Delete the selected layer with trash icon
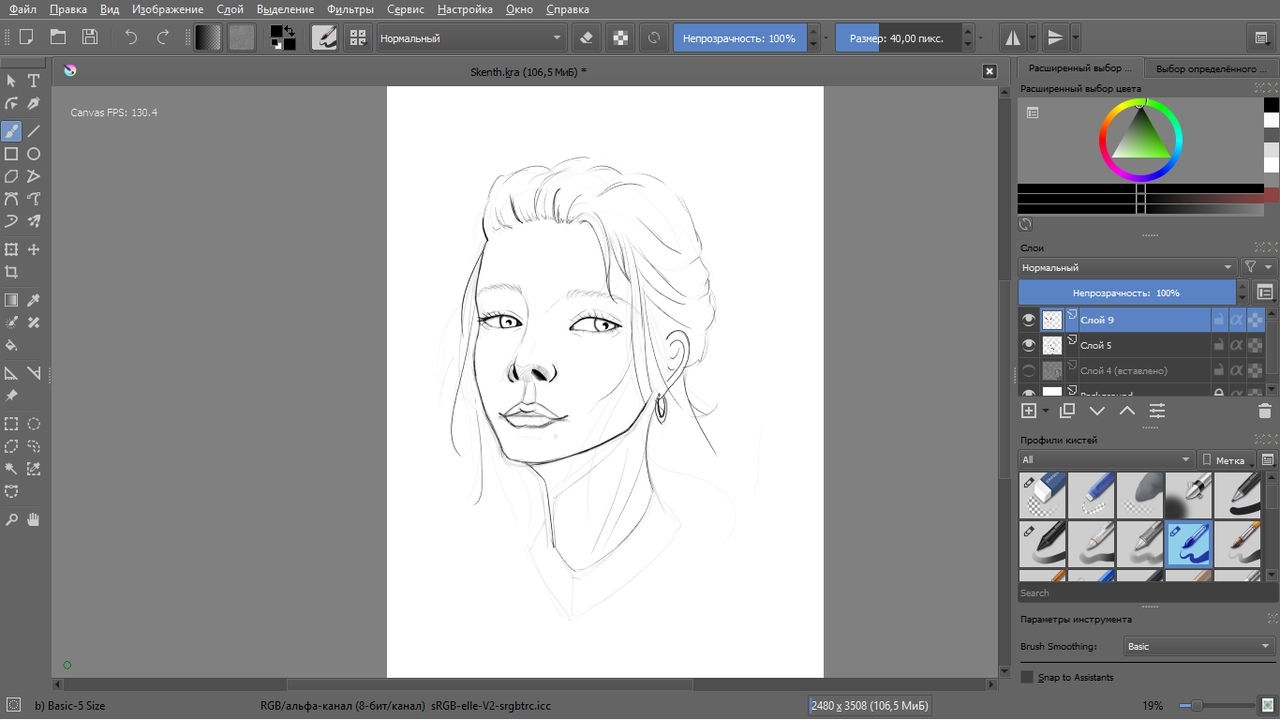Viewport: 1280px width, 720px height. (x=1264, y=411)
